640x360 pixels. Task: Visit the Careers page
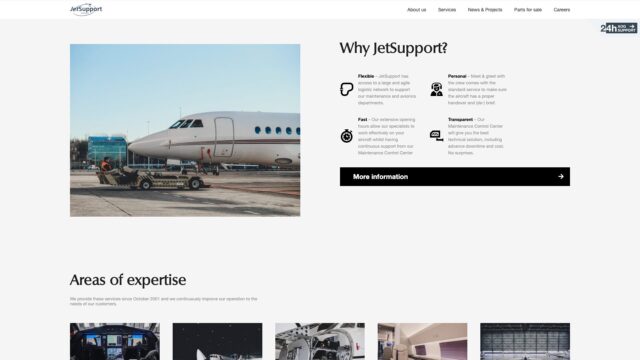point(562,10)
